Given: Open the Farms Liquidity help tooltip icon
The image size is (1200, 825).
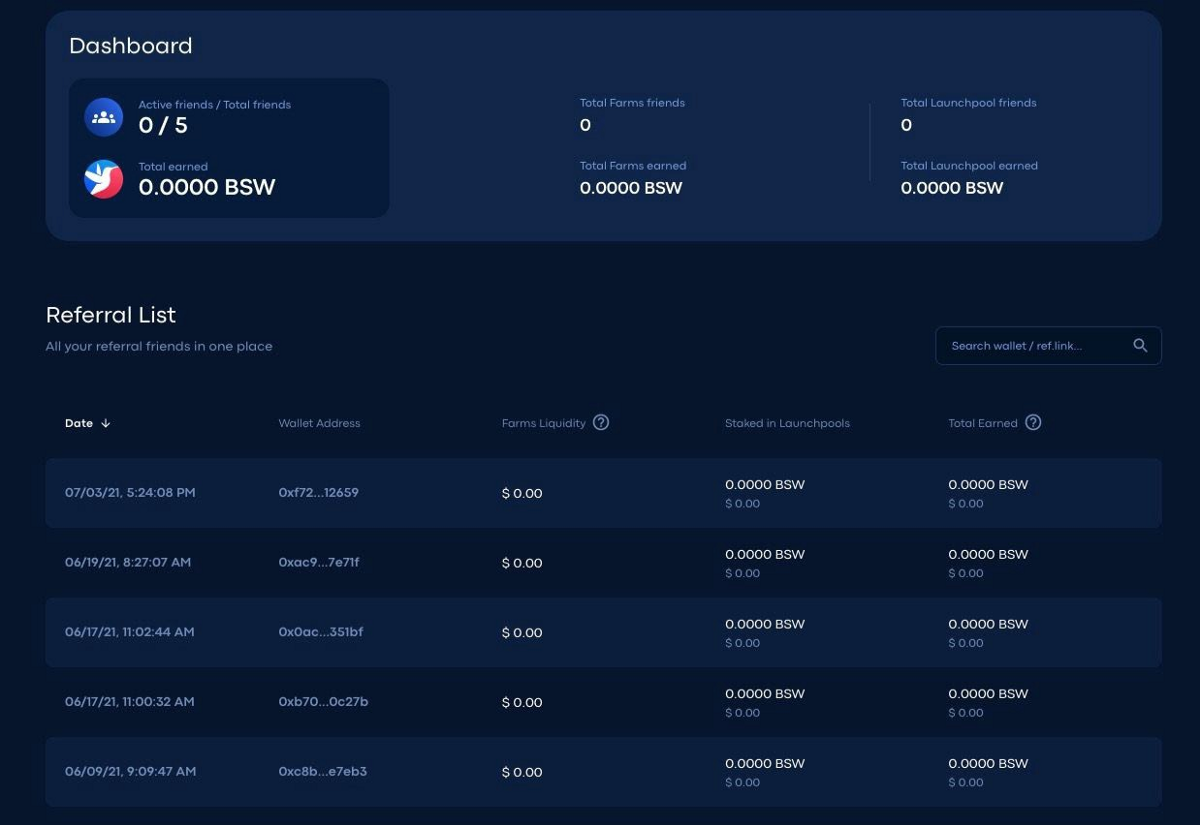Looking at the screenshot, I should [601, 422].
